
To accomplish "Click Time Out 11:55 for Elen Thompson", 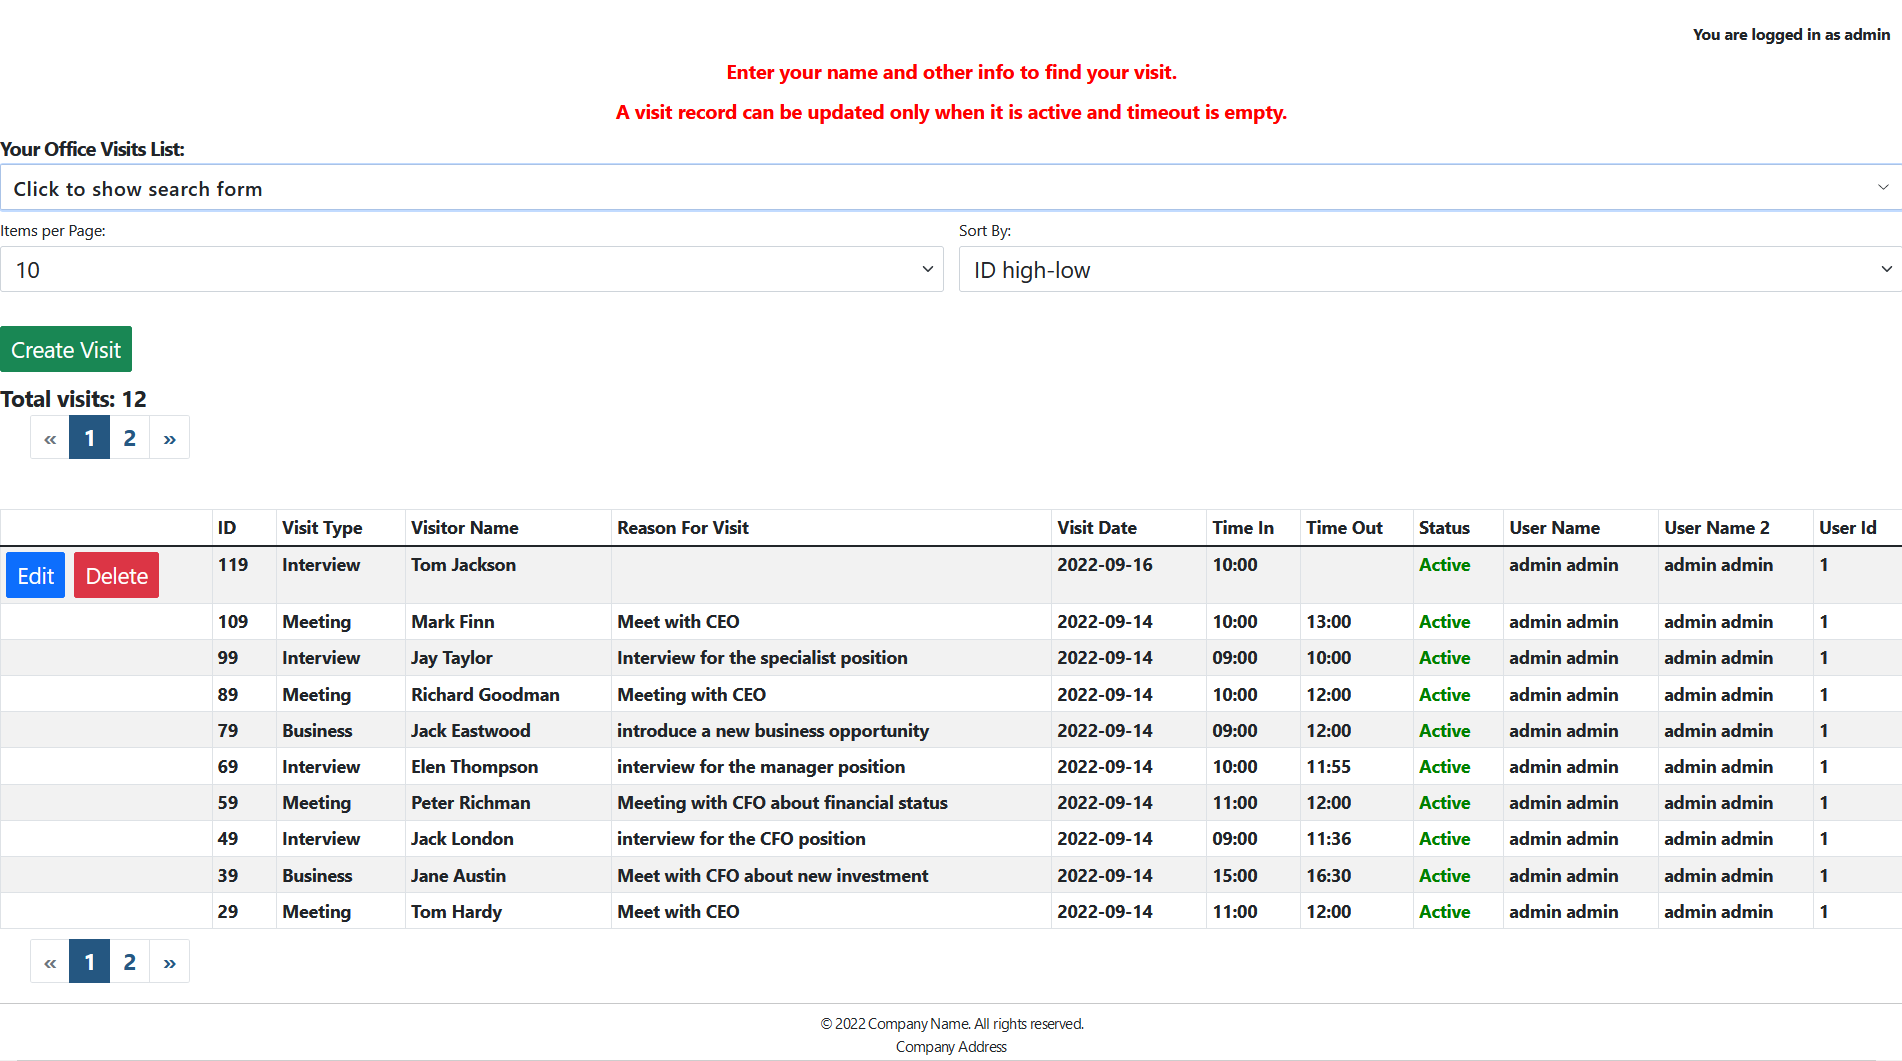I will (1328, 767).
